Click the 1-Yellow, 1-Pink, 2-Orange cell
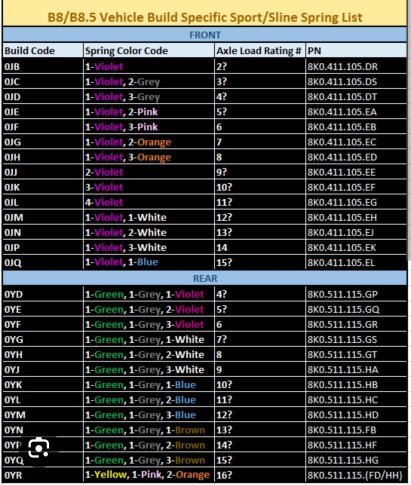Viewport: 411px width, 485px height. tap(148, 475)
